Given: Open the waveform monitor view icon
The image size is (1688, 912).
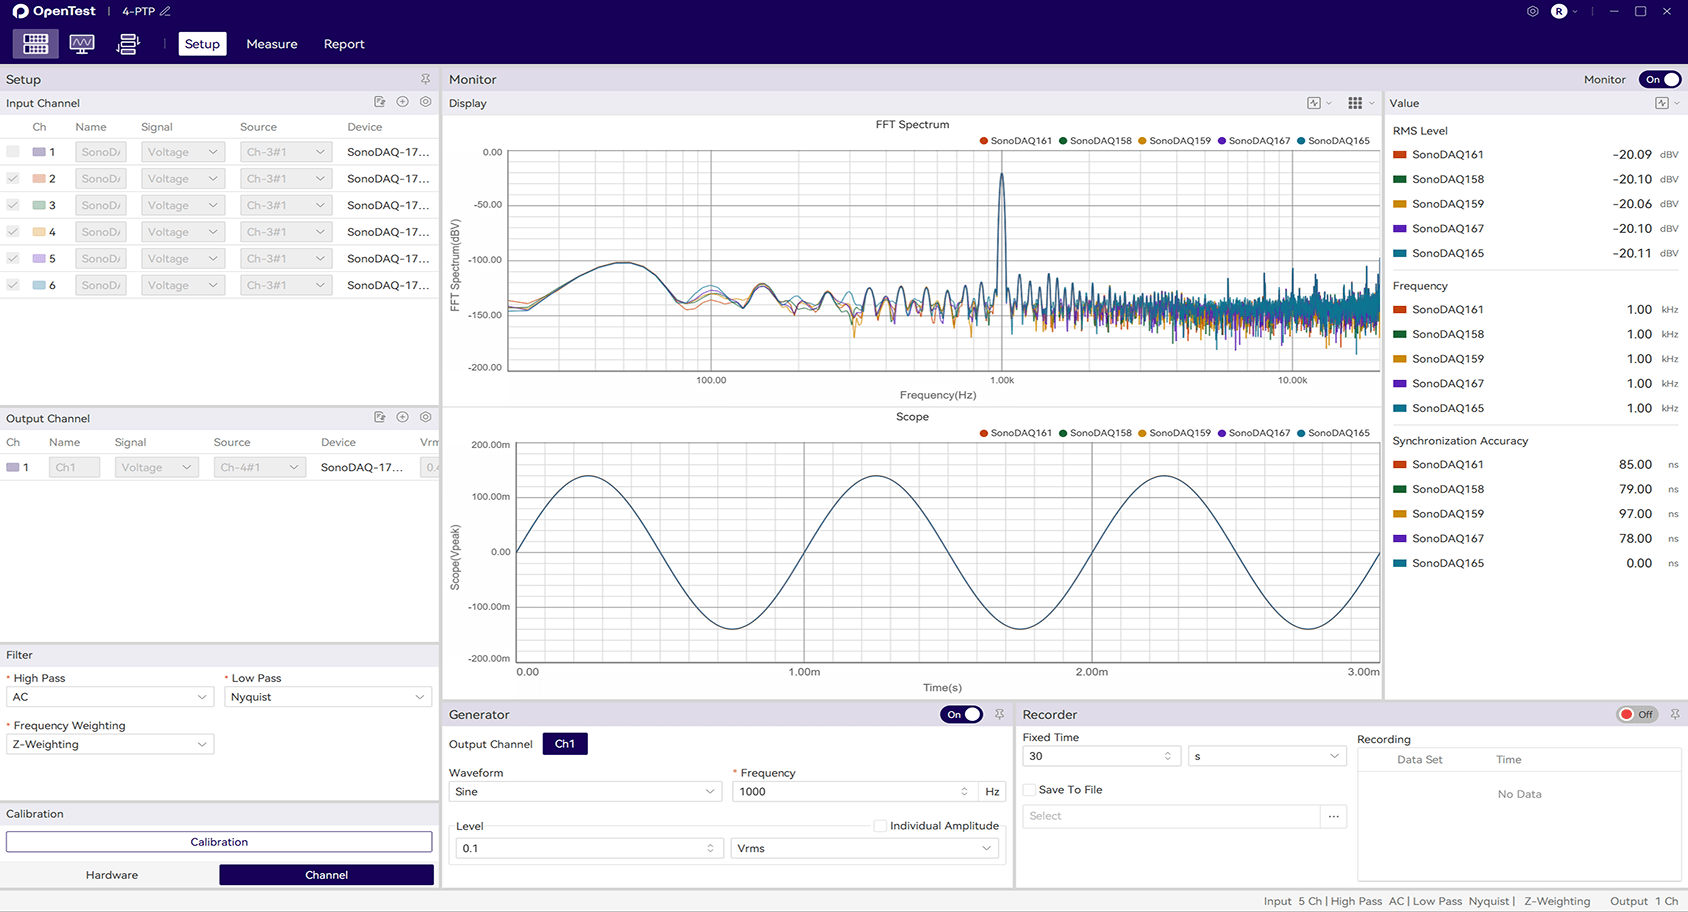Looking at the screenshot, I should pyautogui.click(x=82, y=44).
